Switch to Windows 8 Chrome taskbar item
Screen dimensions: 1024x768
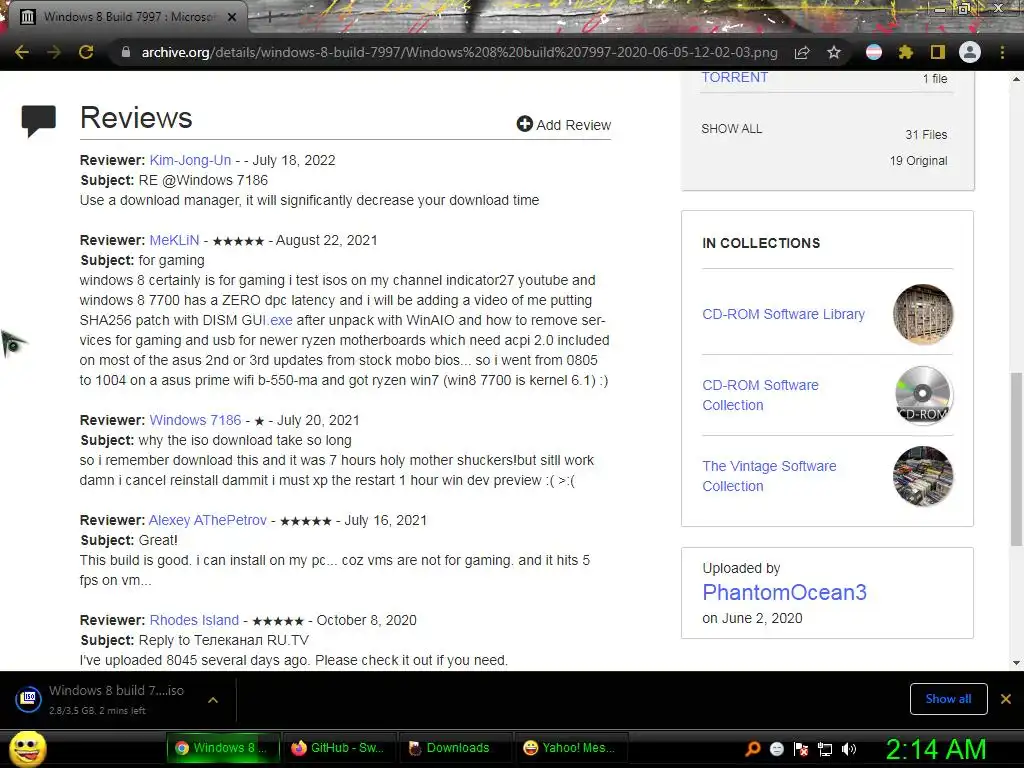click(x=223, y=748)
